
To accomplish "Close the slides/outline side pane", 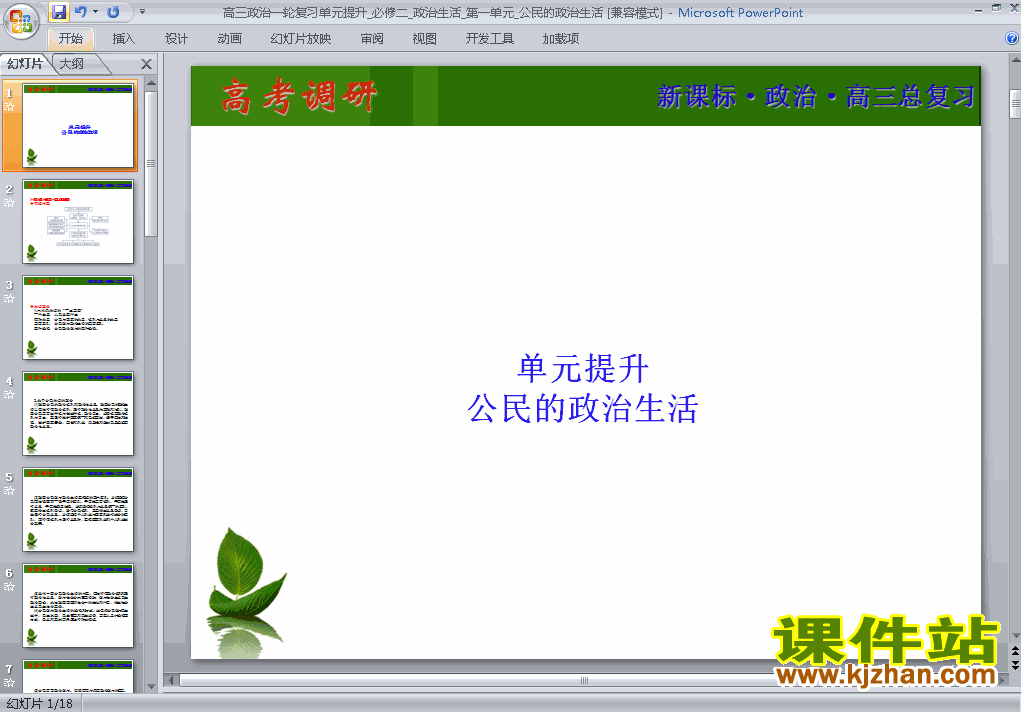I will tap(147, 64).
